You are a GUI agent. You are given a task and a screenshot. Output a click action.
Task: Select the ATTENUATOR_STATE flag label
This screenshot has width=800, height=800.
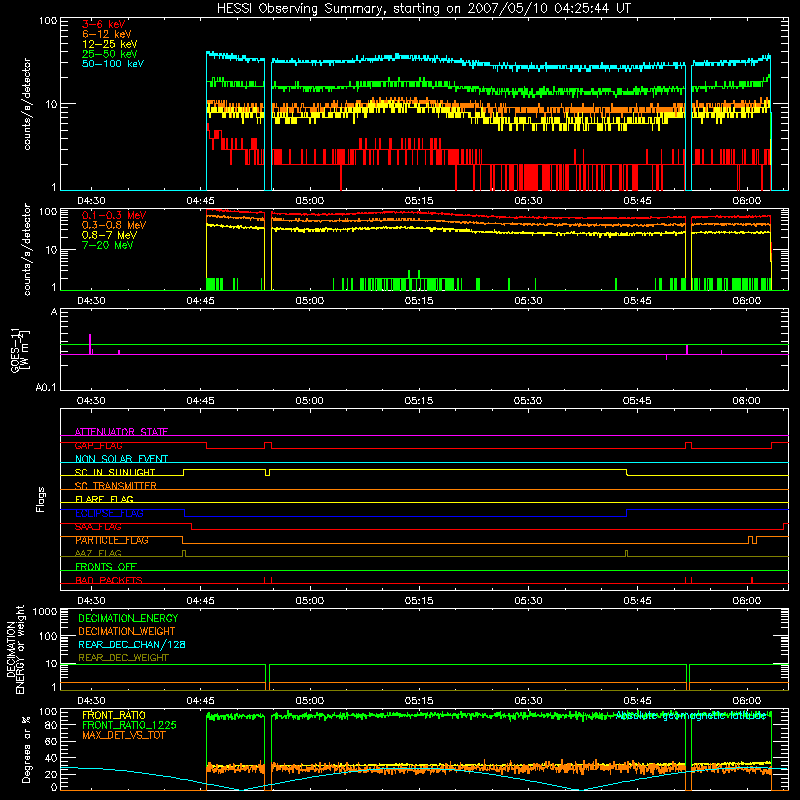[121, 432]
